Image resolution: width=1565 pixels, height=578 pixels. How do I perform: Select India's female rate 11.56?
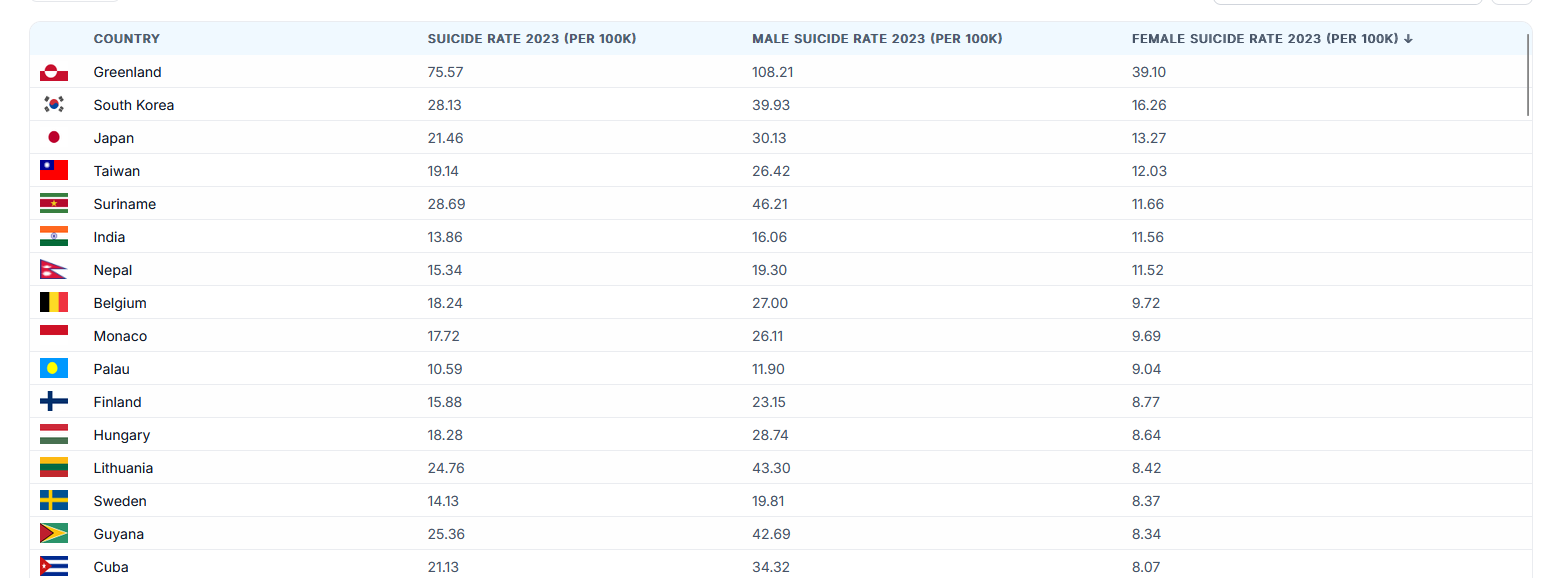[x=1148, y=237]
